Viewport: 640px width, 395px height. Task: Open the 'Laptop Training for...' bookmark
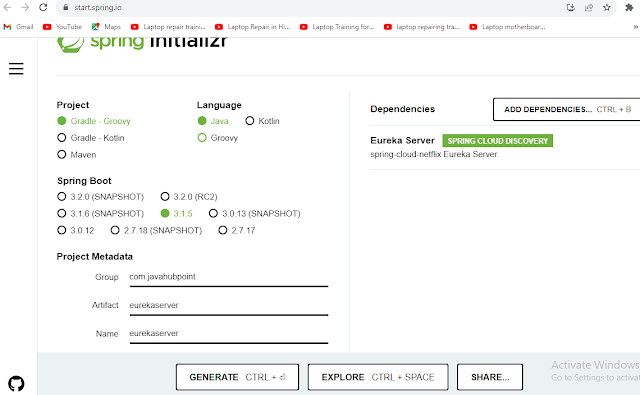(x=337, y=27)
